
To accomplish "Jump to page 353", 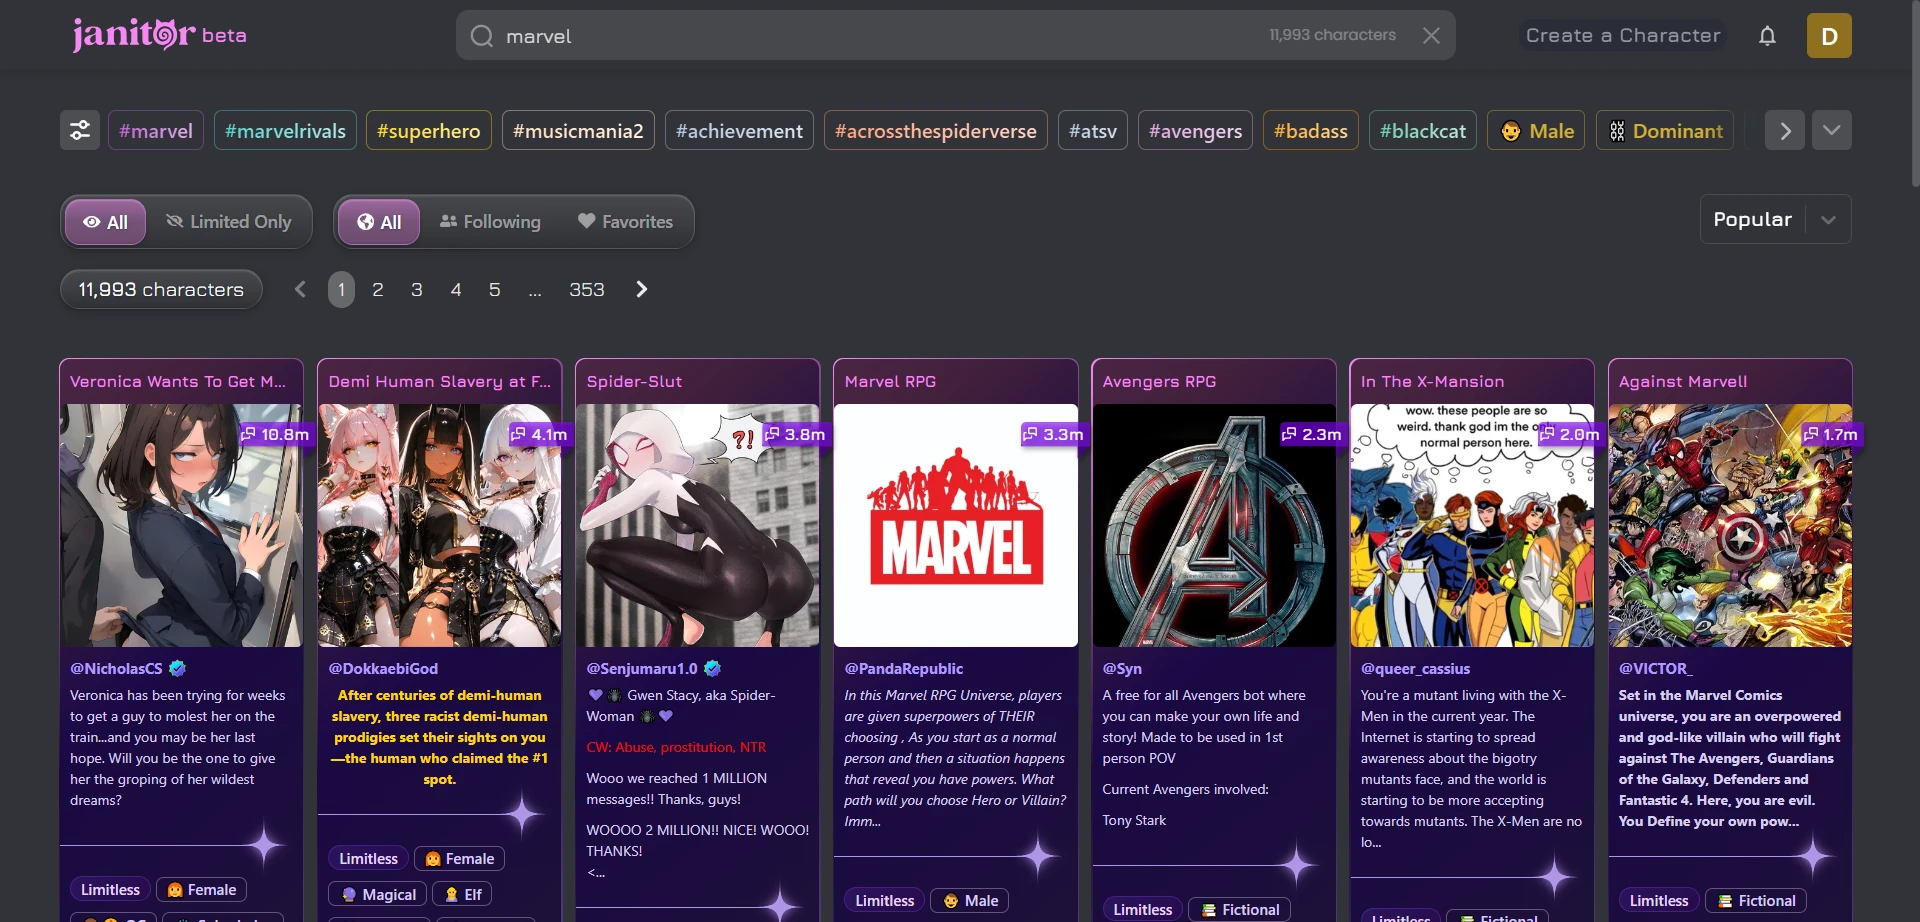I will click(586, 290).
